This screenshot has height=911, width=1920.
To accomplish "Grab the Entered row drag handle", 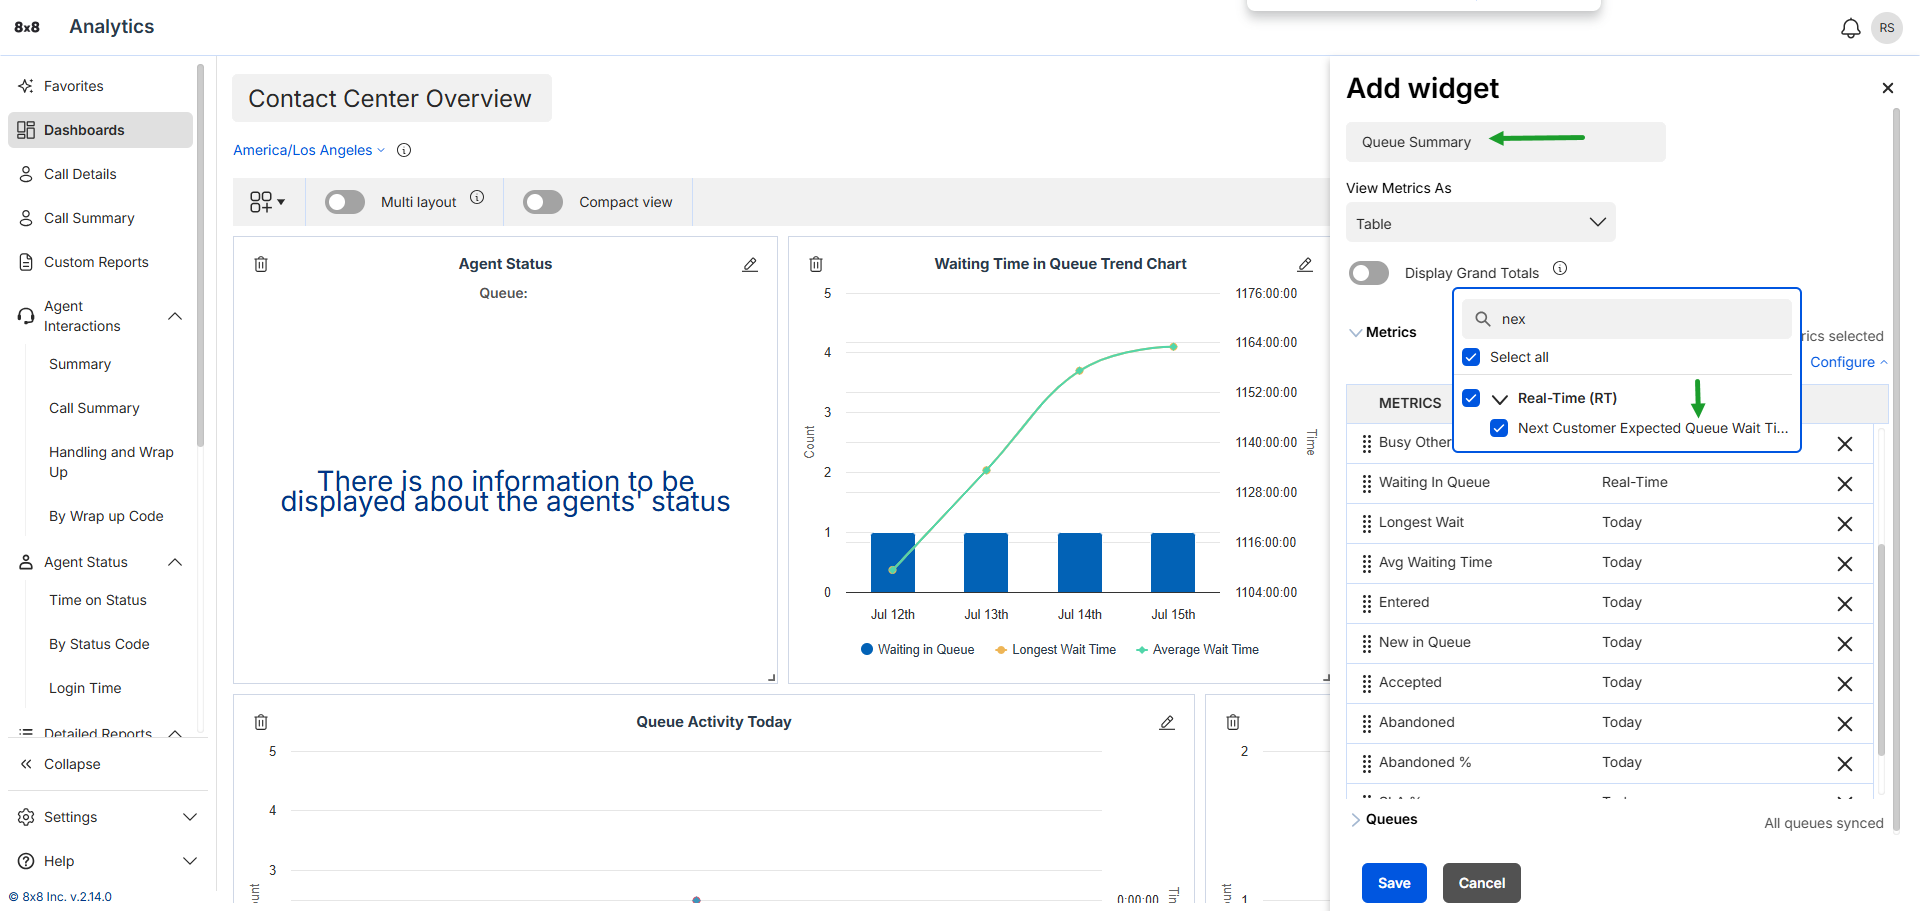I will 1366,603.
